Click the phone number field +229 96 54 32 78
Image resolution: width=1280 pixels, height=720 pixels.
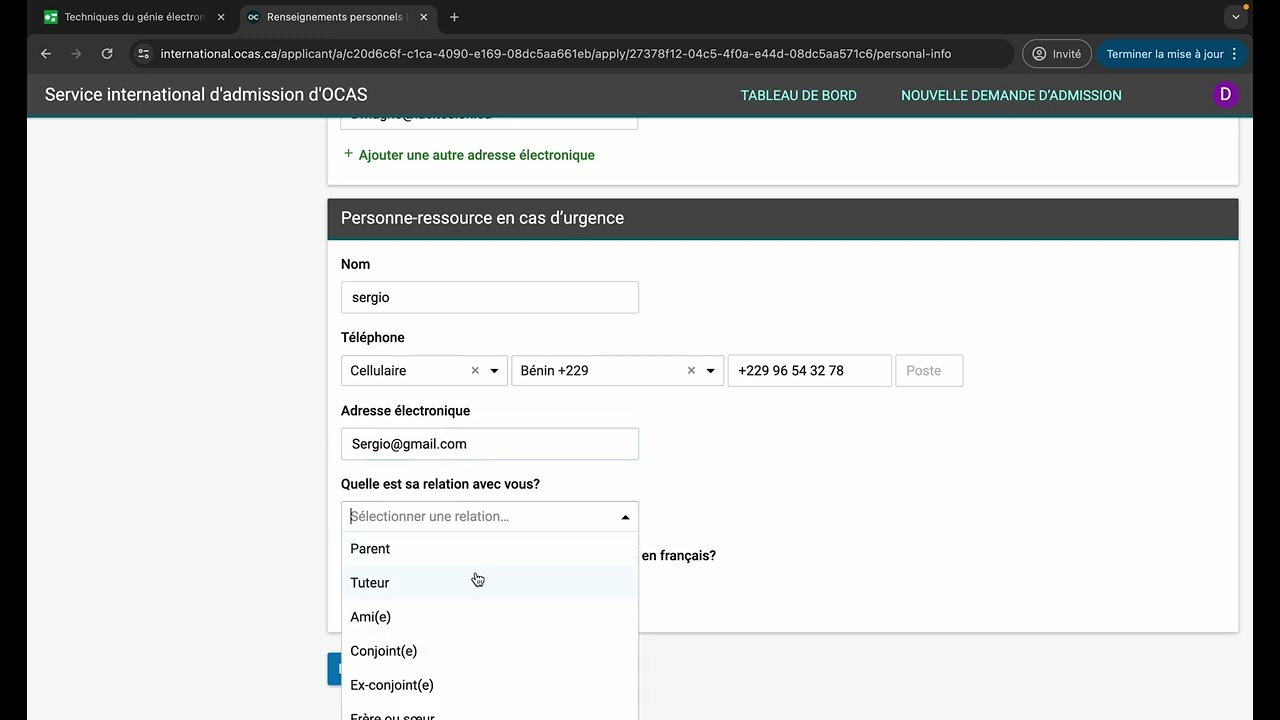pos(809,371)
